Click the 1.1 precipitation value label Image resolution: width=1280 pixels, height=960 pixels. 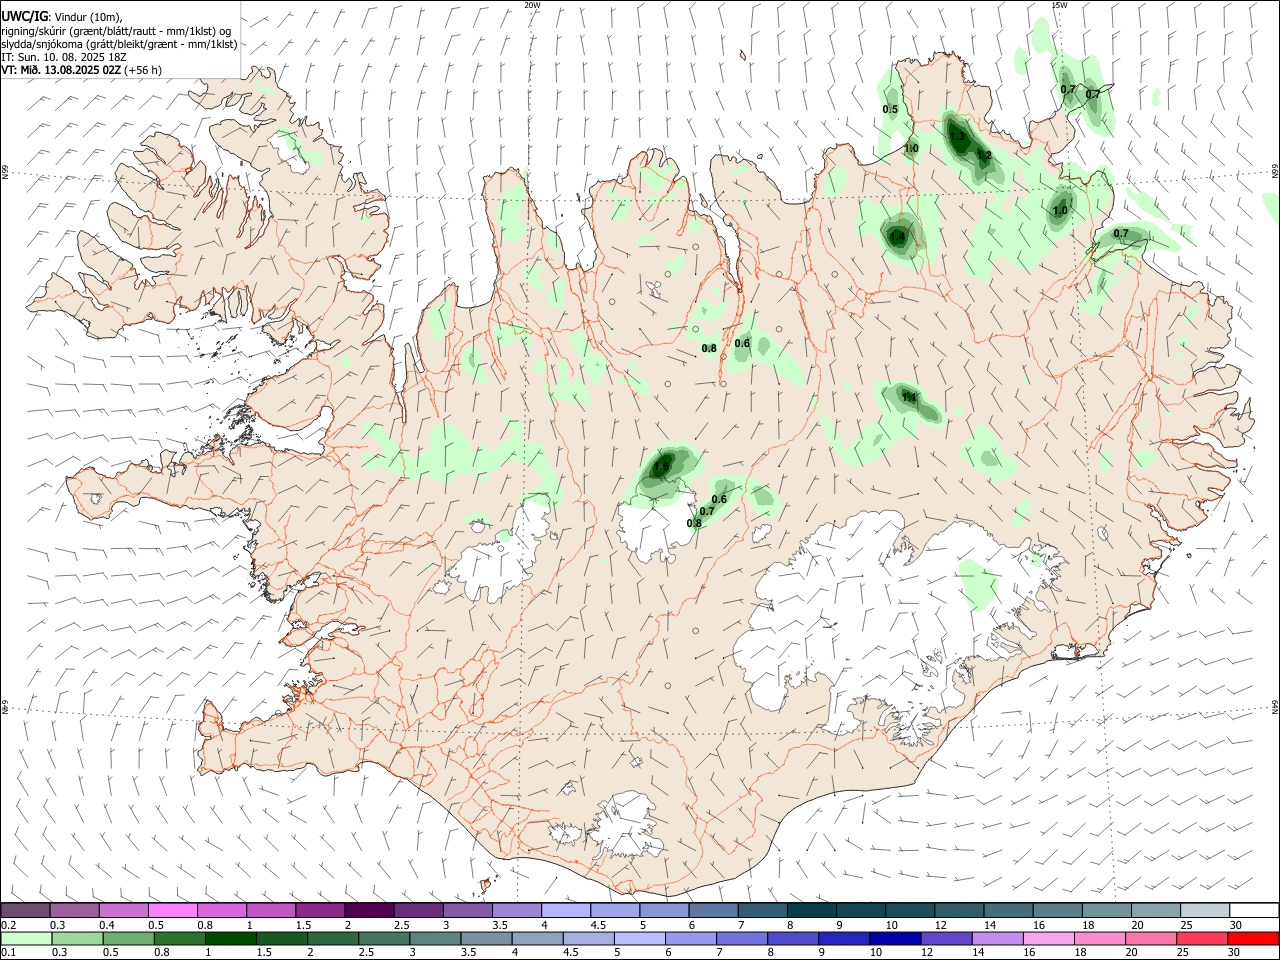tap(909, 397)
